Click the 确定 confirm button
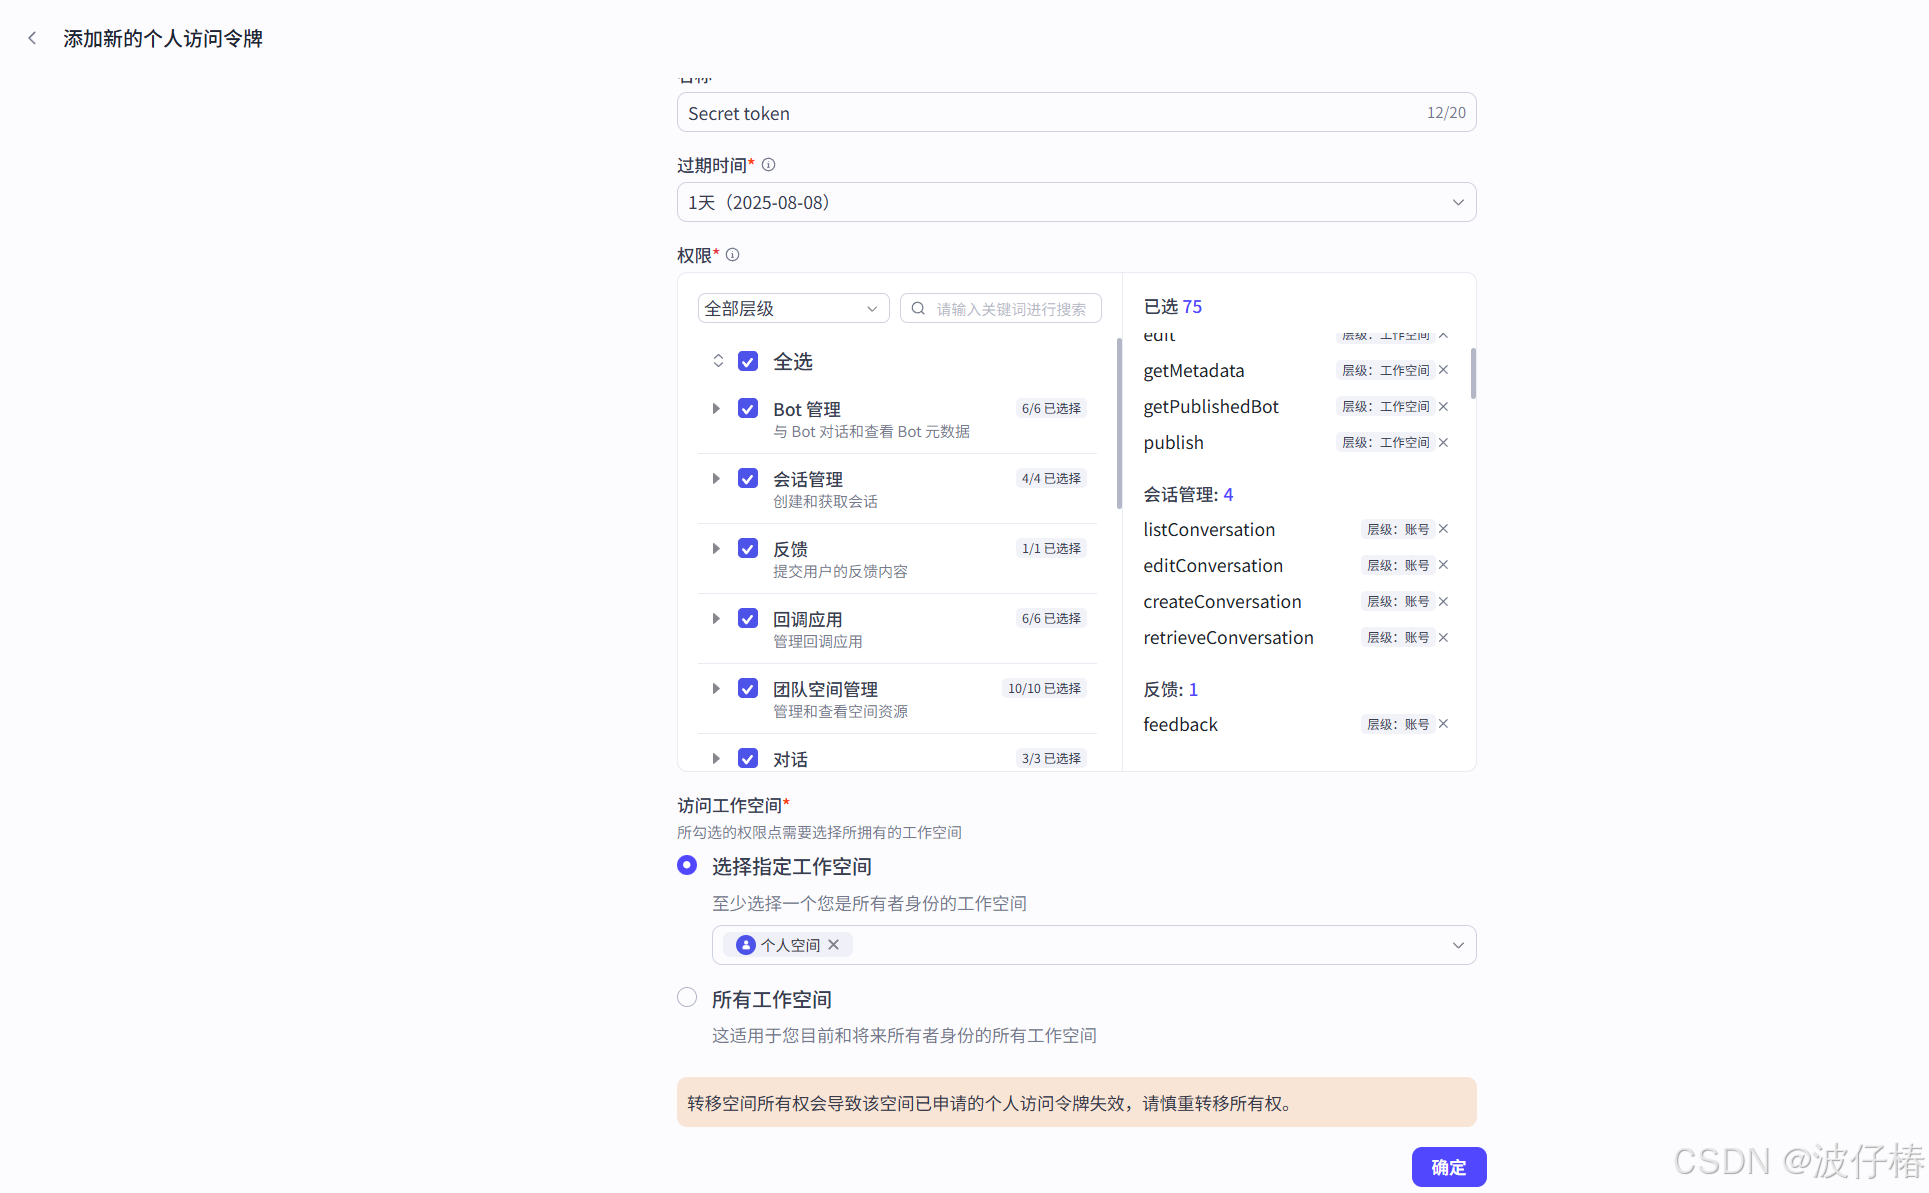 click(1448, 1166)
